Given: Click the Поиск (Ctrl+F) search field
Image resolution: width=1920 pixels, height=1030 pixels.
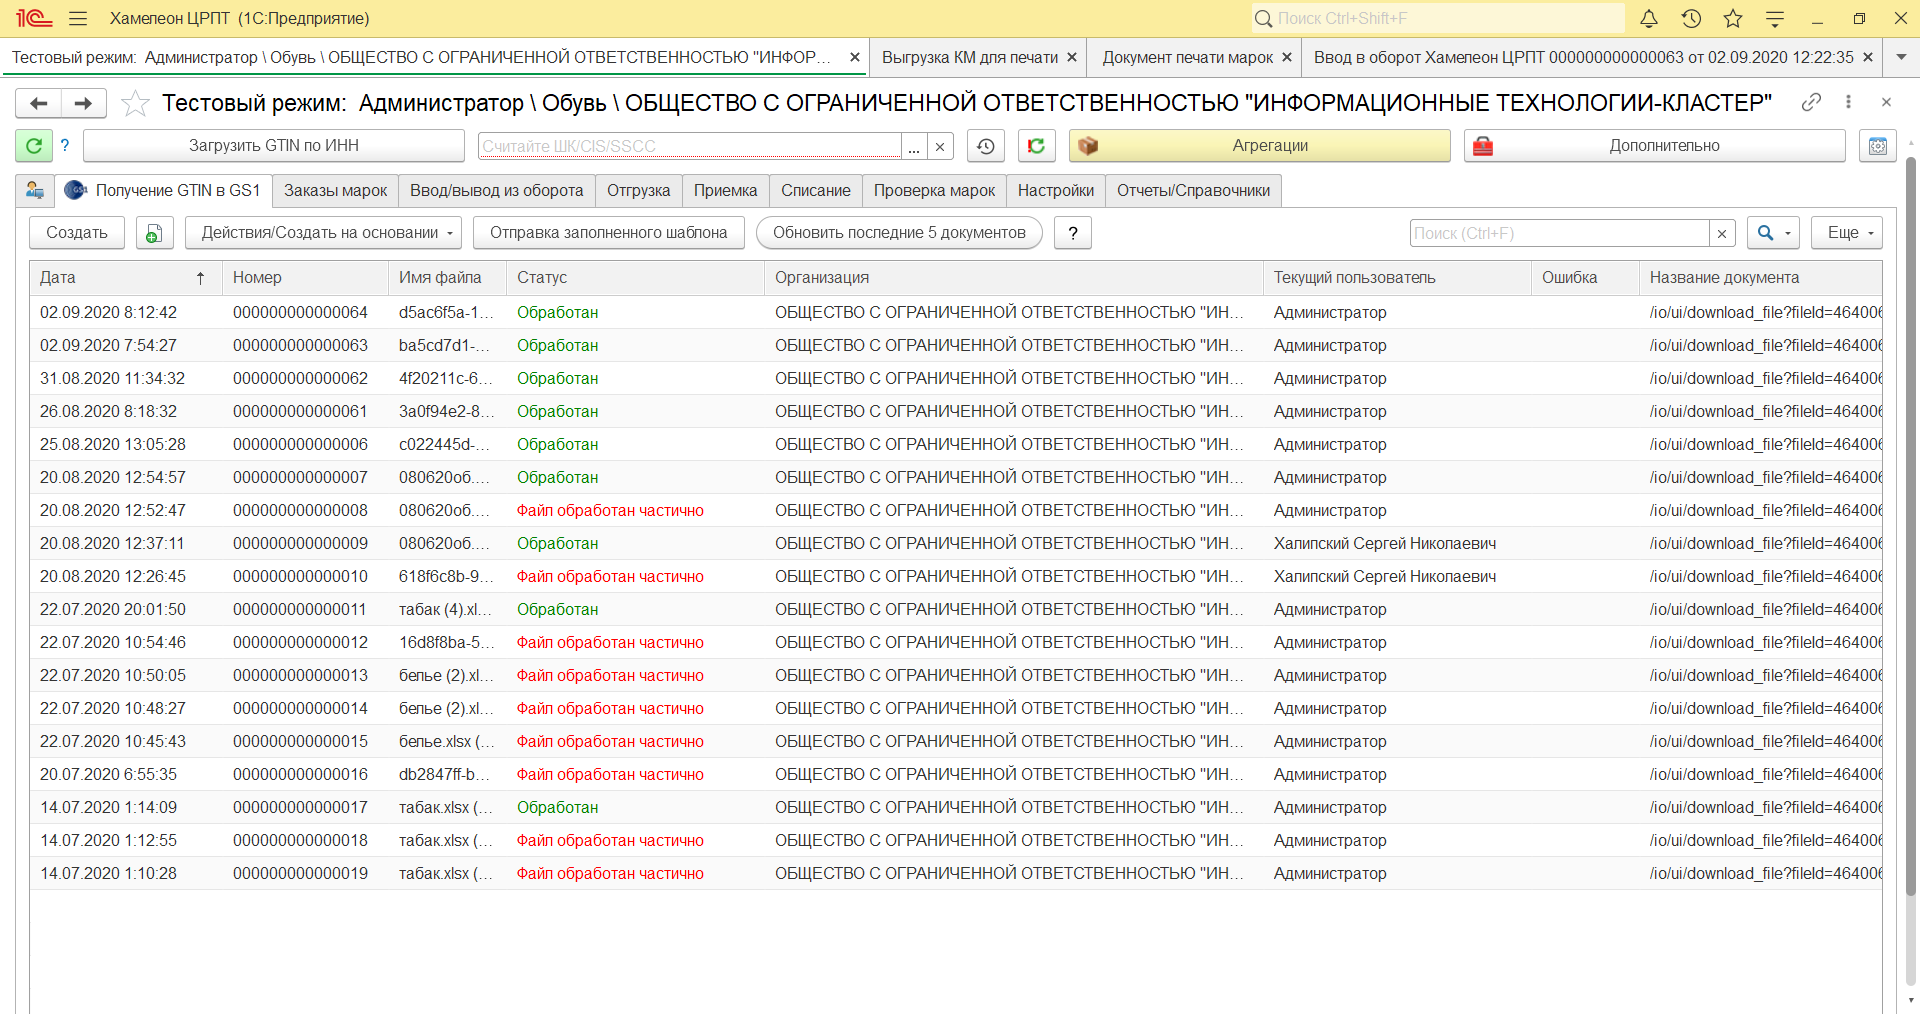Looking at the screenshot, I should pos(1559,233).
